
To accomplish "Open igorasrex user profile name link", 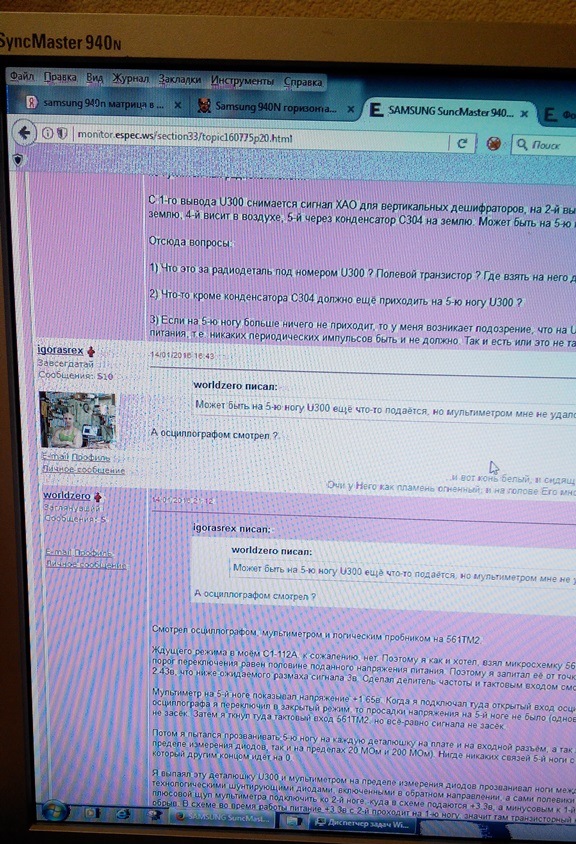I will click(x=60, y=350).
